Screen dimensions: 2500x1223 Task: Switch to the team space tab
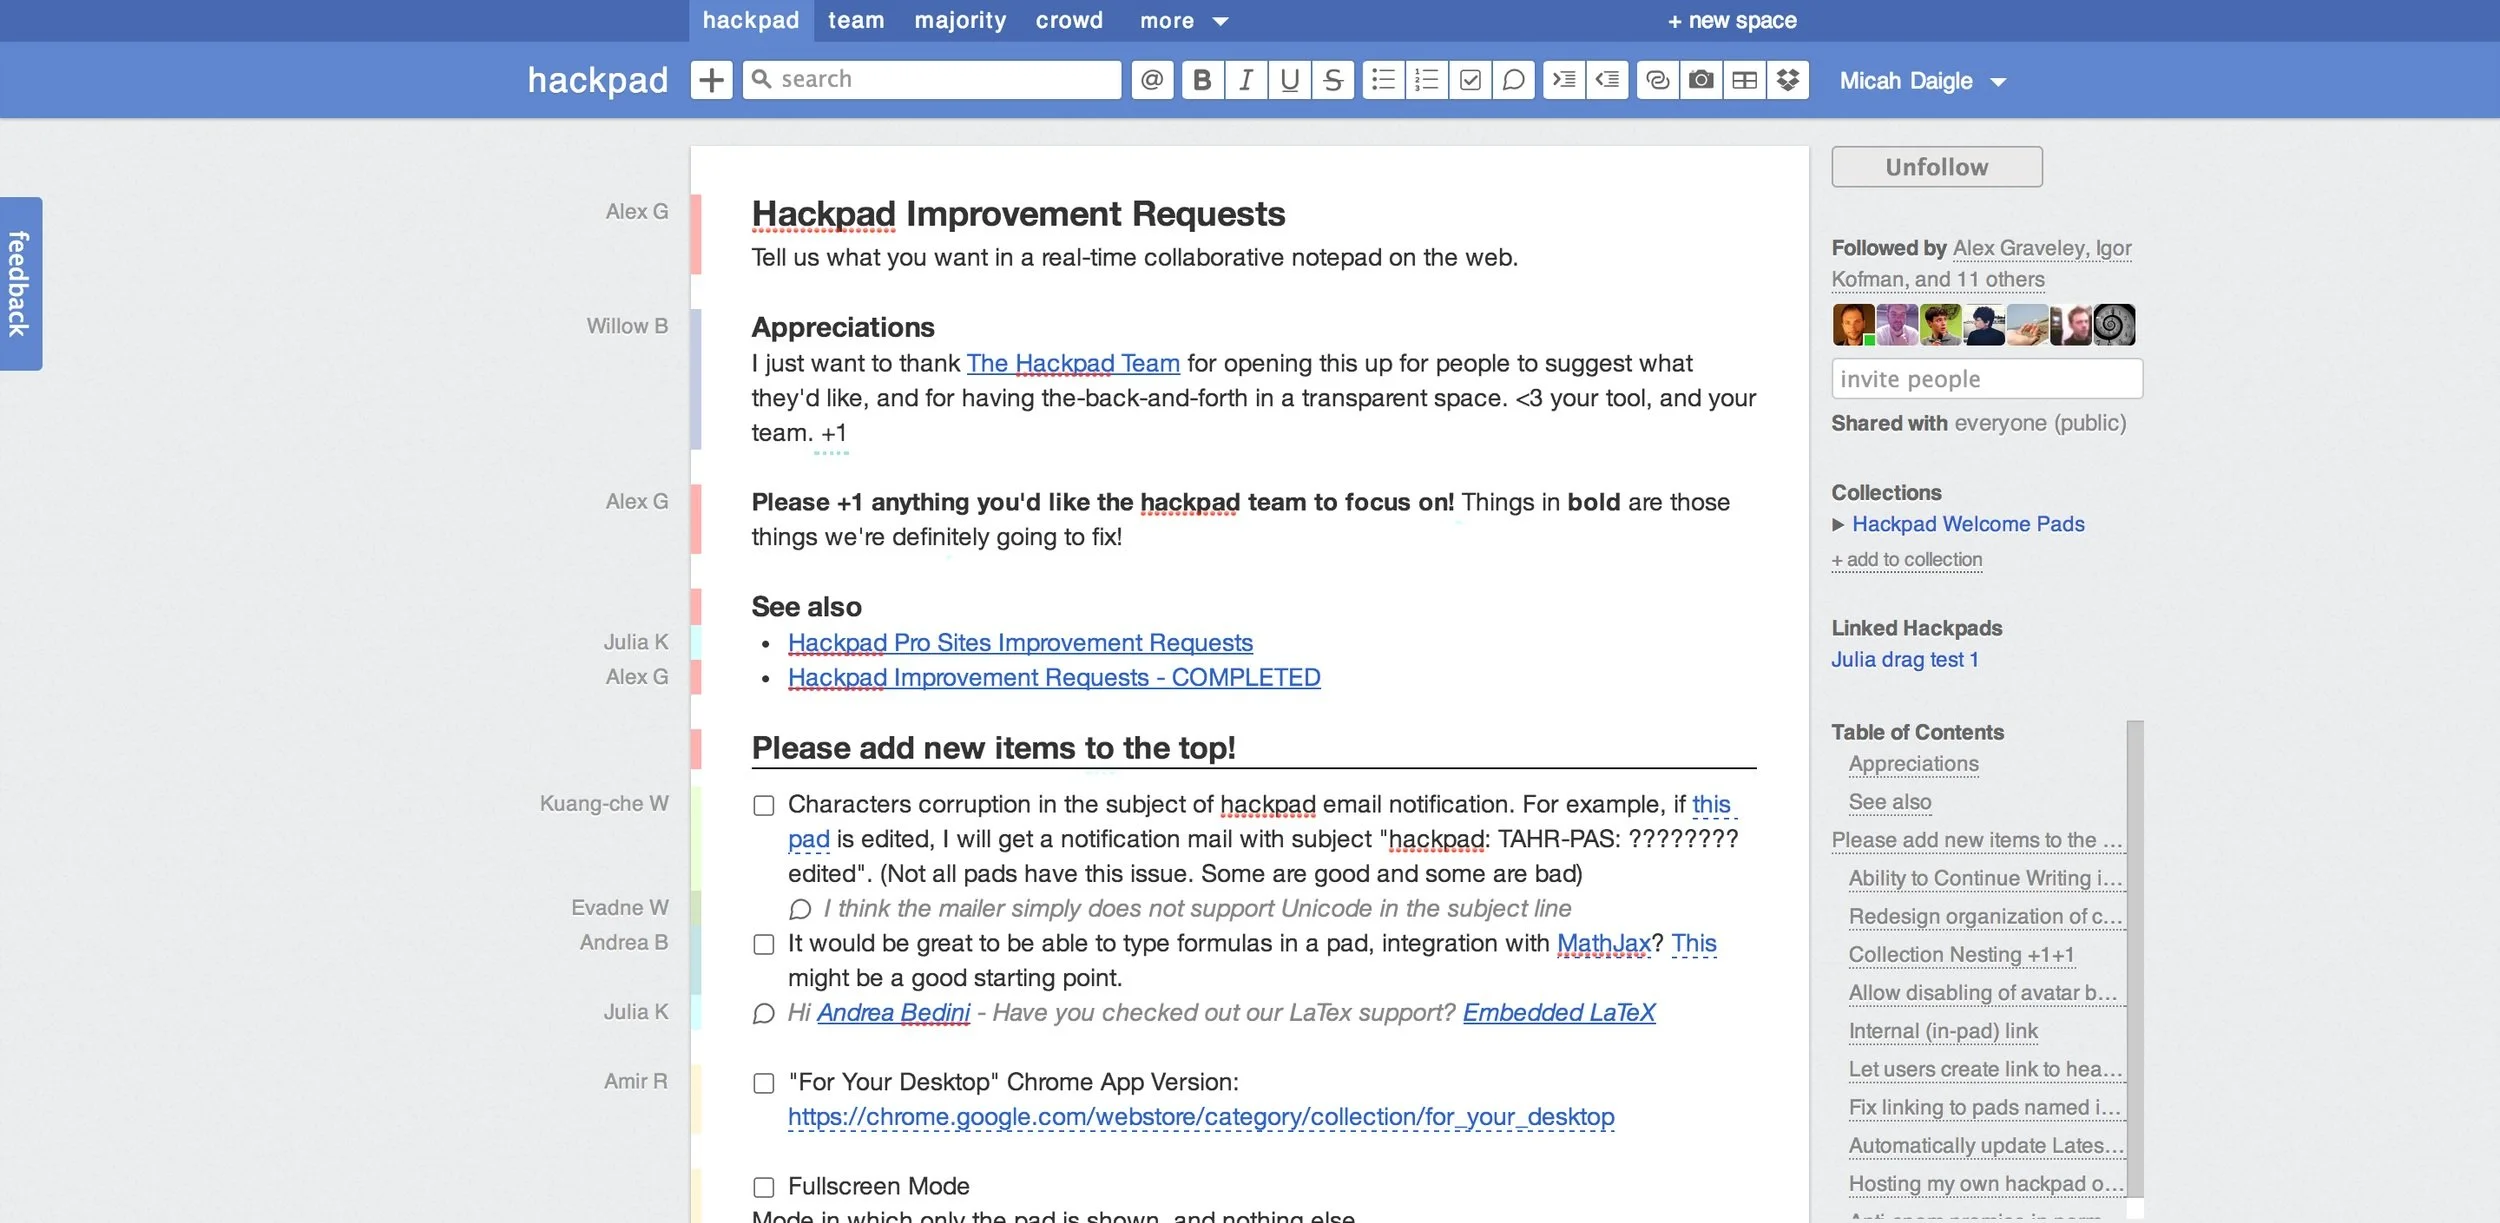pyautogui.click(x=856, y=21)
